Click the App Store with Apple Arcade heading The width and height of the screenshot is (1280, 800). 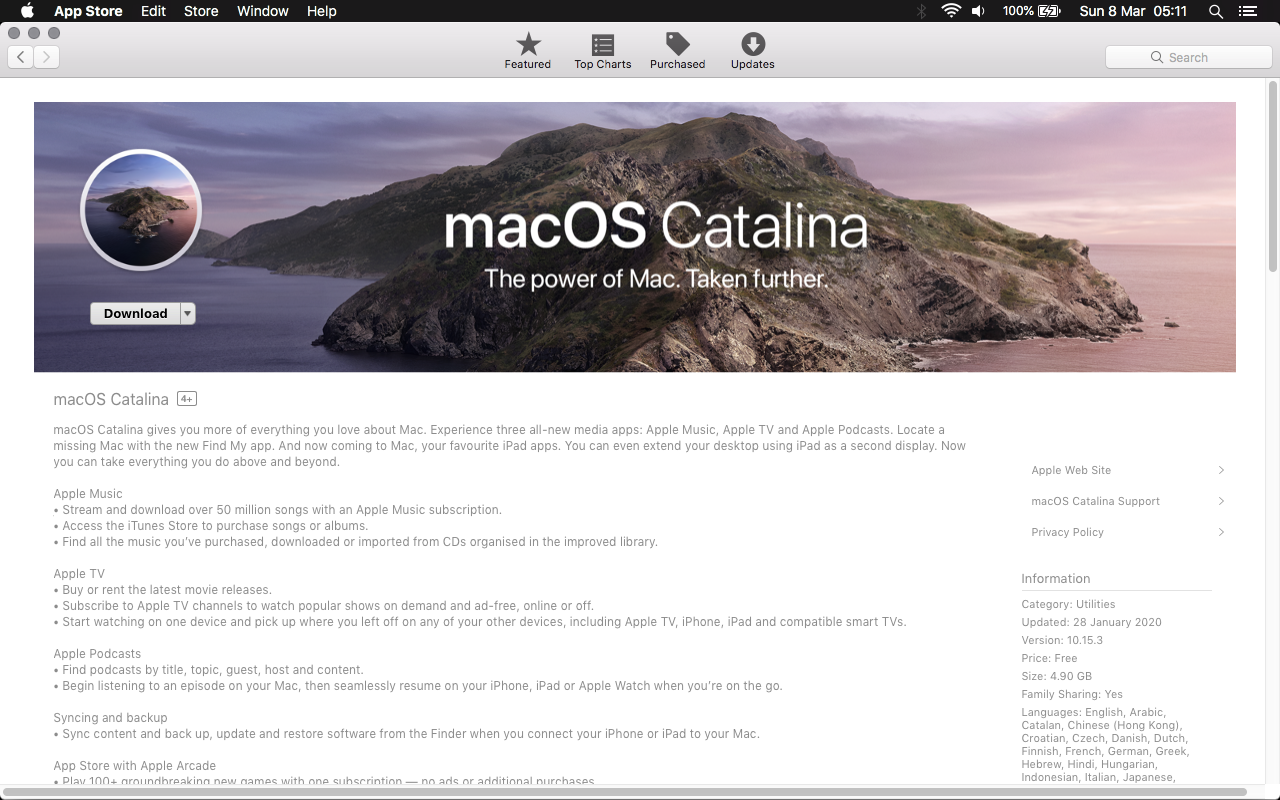click(x=135, y=766)
